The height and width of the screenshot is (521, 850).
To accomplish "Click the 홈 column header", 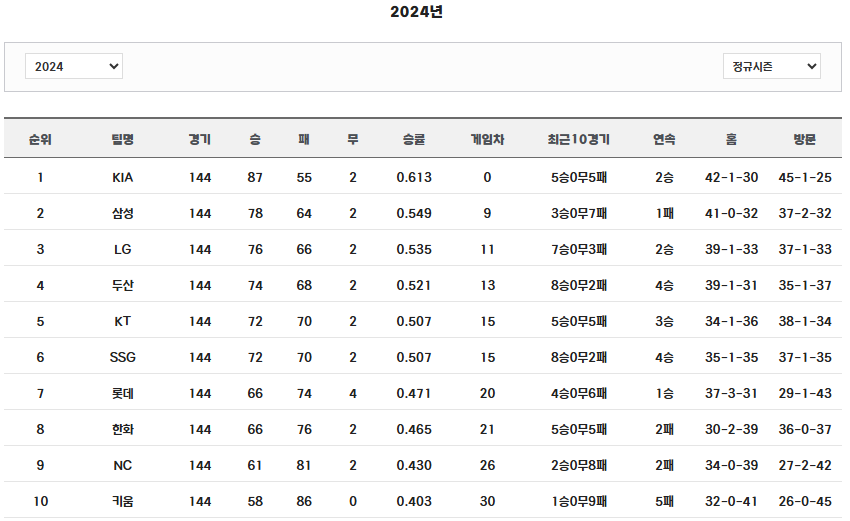I will coord(731,139).
